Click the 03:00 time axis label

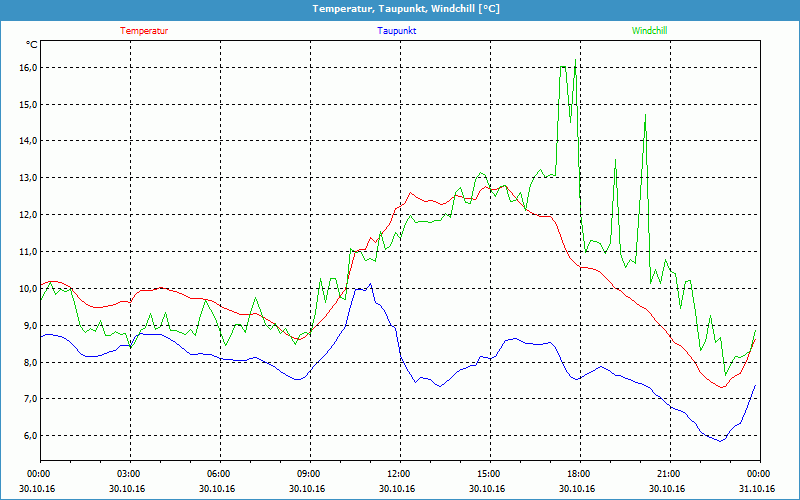131,474
